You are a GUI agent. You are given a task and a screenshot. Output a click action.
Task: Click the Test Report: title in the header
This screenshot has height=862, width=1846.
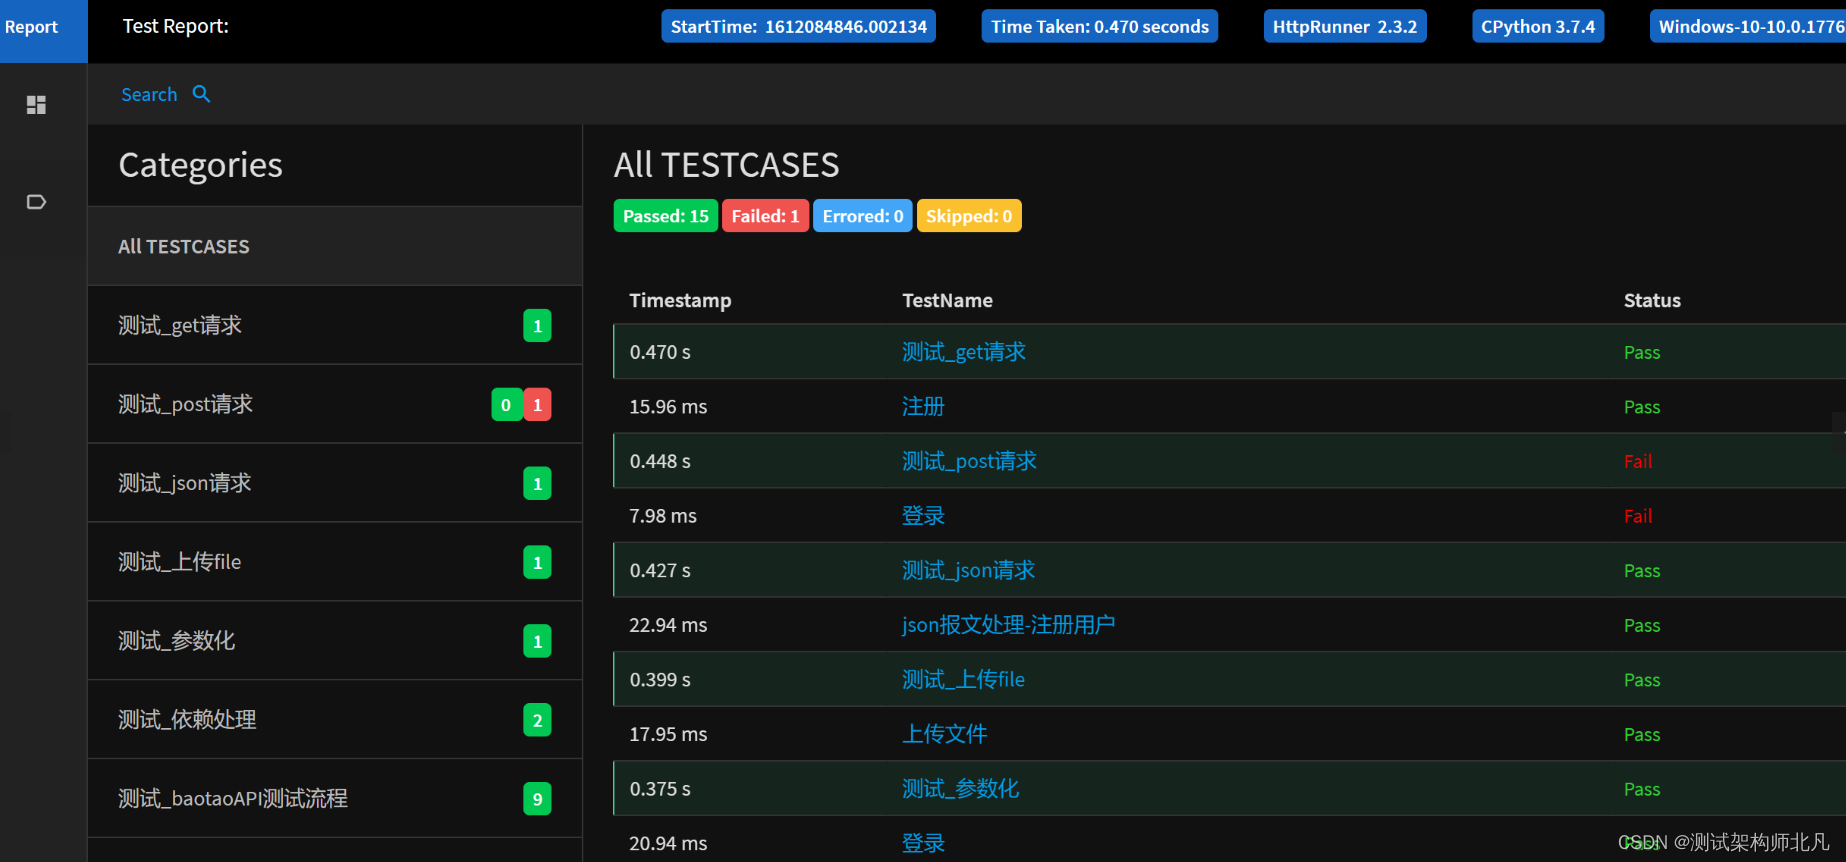(176, 27)
